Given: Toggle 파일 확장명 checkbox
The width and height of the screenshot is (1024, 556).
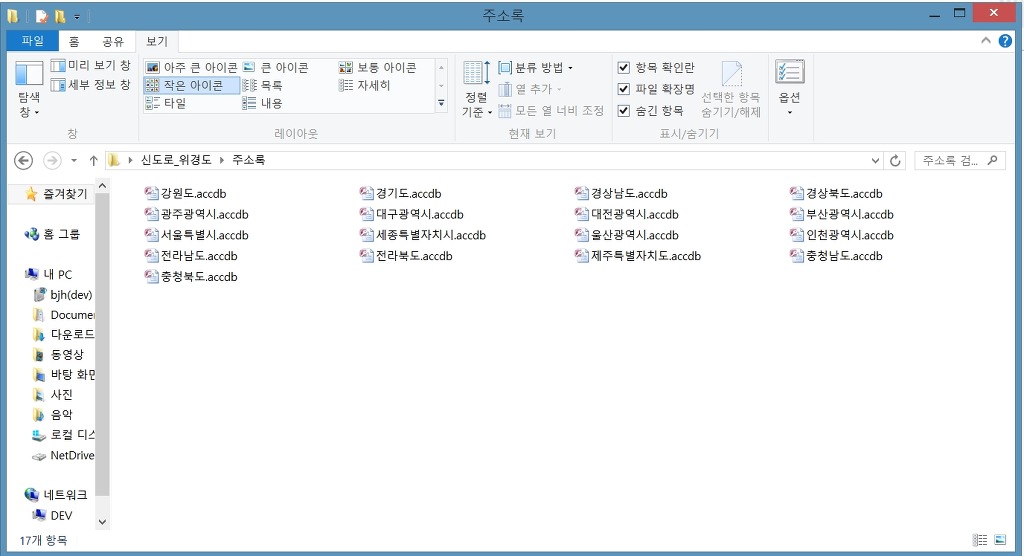Looking at the screenshot, I should pyautogui.click(x=624, y=89).
